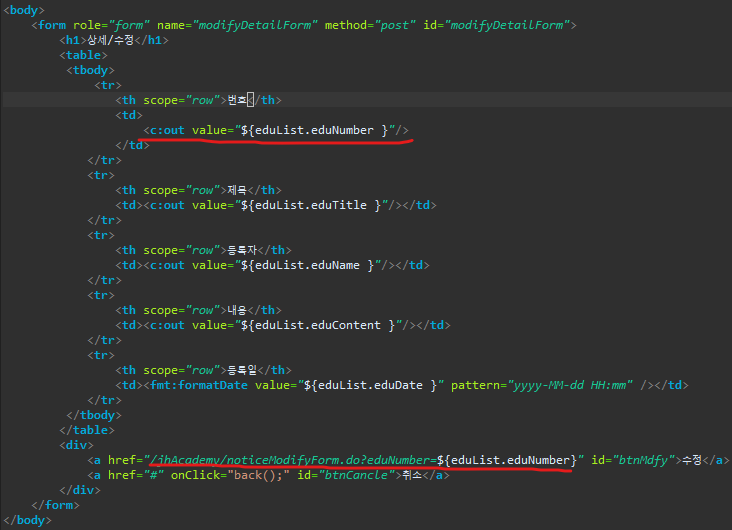
Task: Click method="post" attribute
Action: (370, 25)
